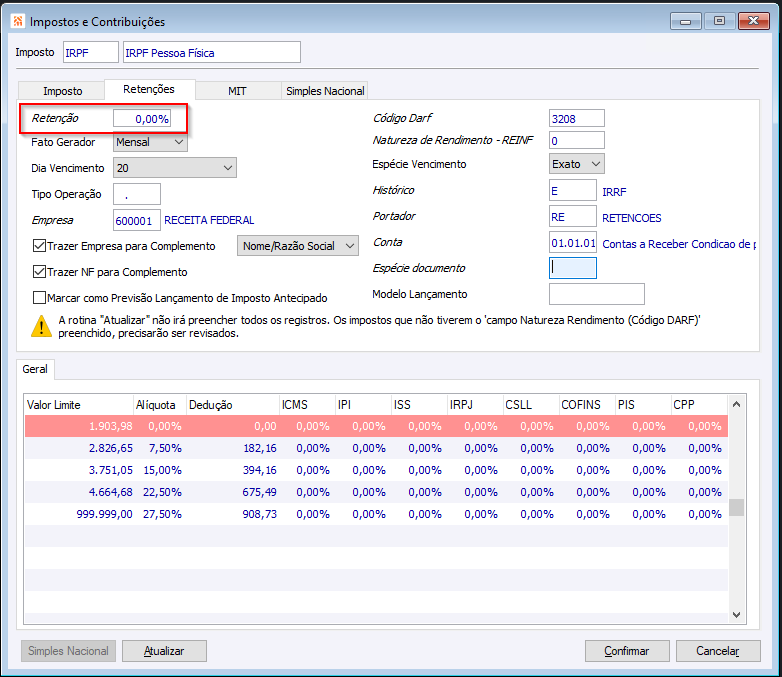782x677 pixels.
Task: Switch to the Simples Nacional tab
Action: pyautogui.click(x=325, y=91)
